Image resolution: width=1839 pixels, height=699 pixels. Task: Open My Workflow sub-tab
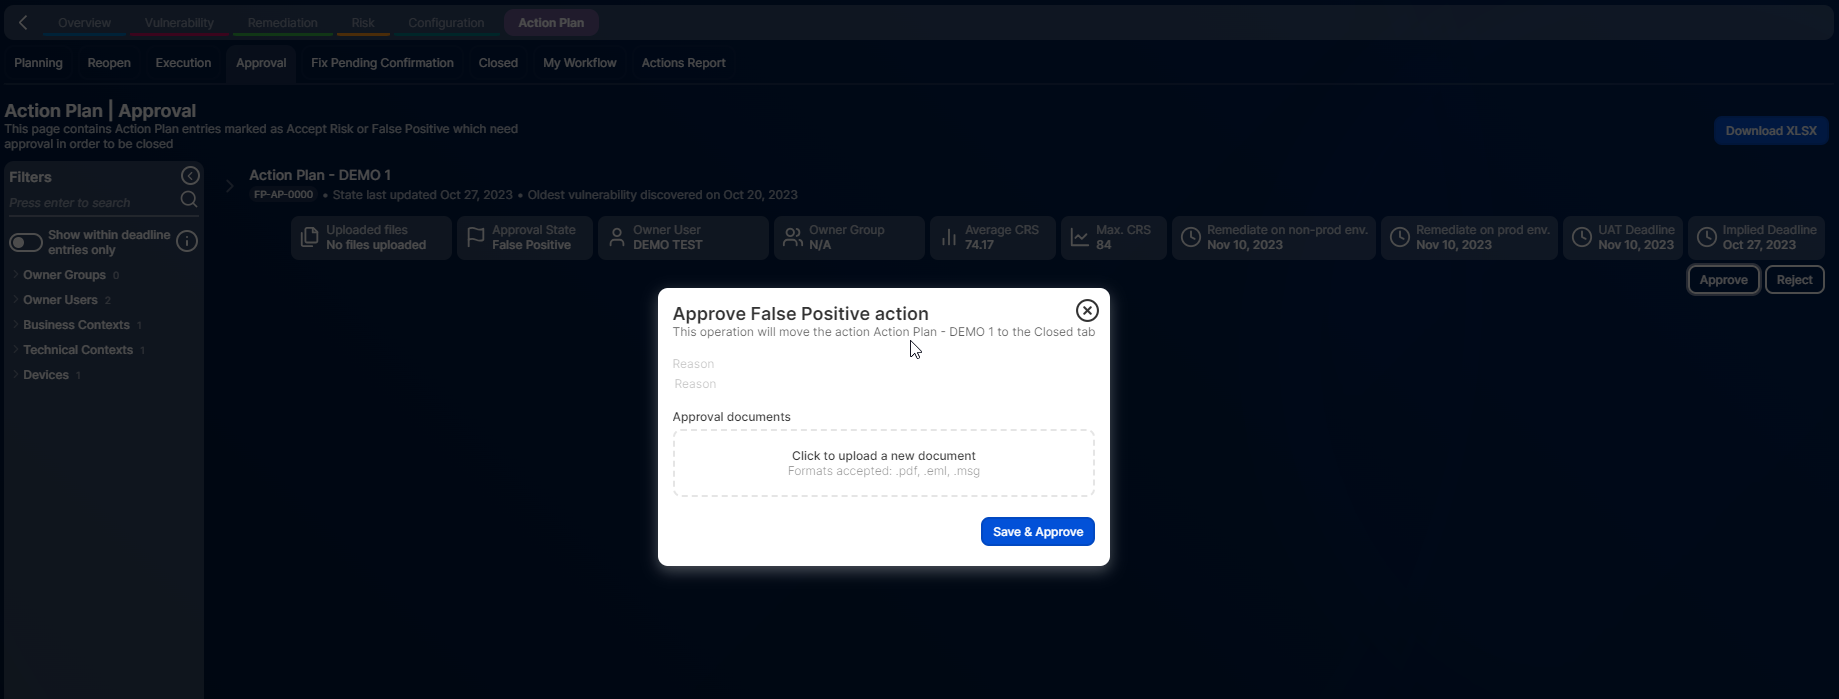pyautogui.click(x=580, y=63)
